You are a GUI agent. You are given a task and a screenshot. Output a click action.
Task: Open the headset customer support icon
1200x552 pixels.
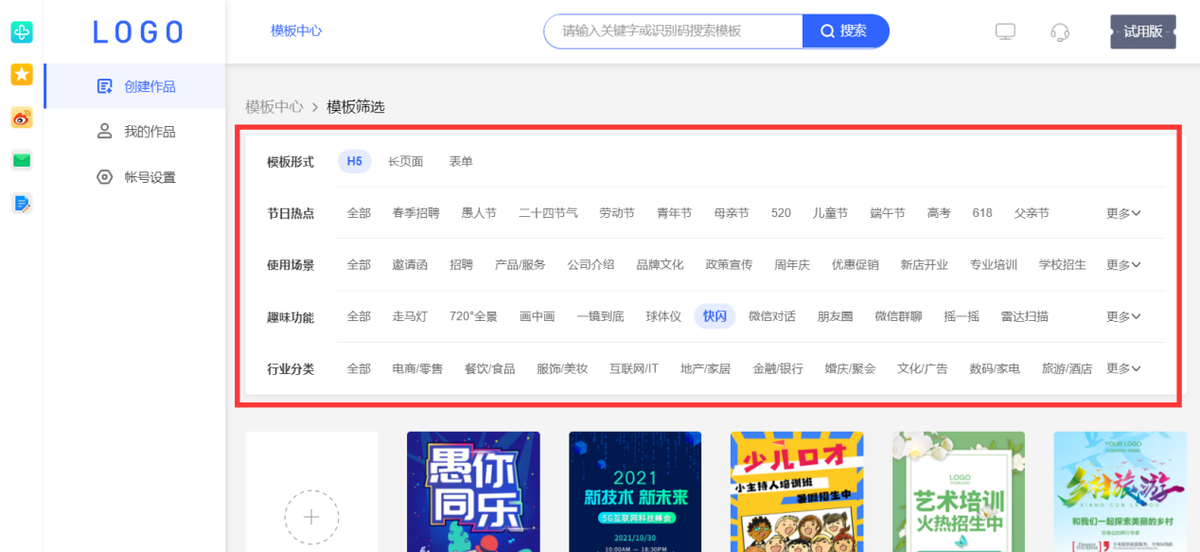tap(1060, 32)
